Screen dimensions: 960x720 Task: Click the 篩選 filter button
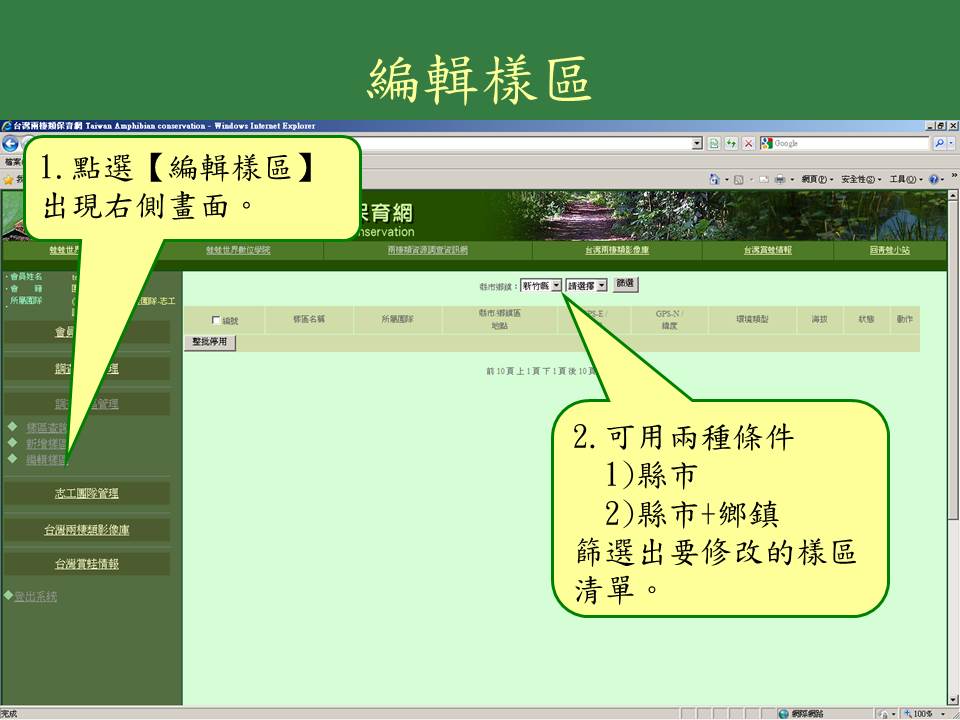click(625, 285)
